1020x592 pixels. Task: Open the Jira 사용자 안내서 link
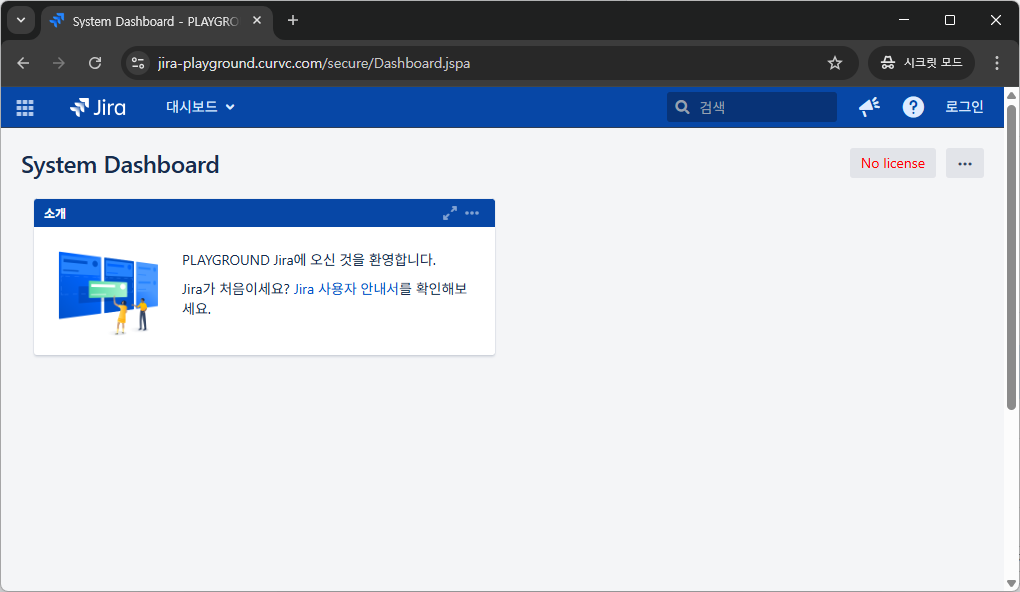coord(346,289)
